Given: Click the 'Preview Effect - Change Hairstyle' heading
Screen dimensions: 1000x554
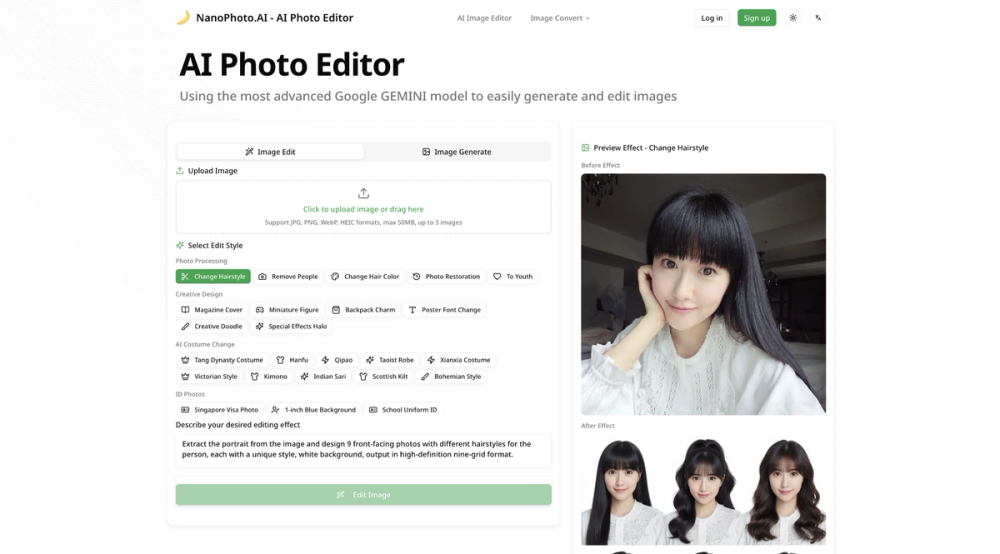Looking at the screenshot, I should point(651,148).
